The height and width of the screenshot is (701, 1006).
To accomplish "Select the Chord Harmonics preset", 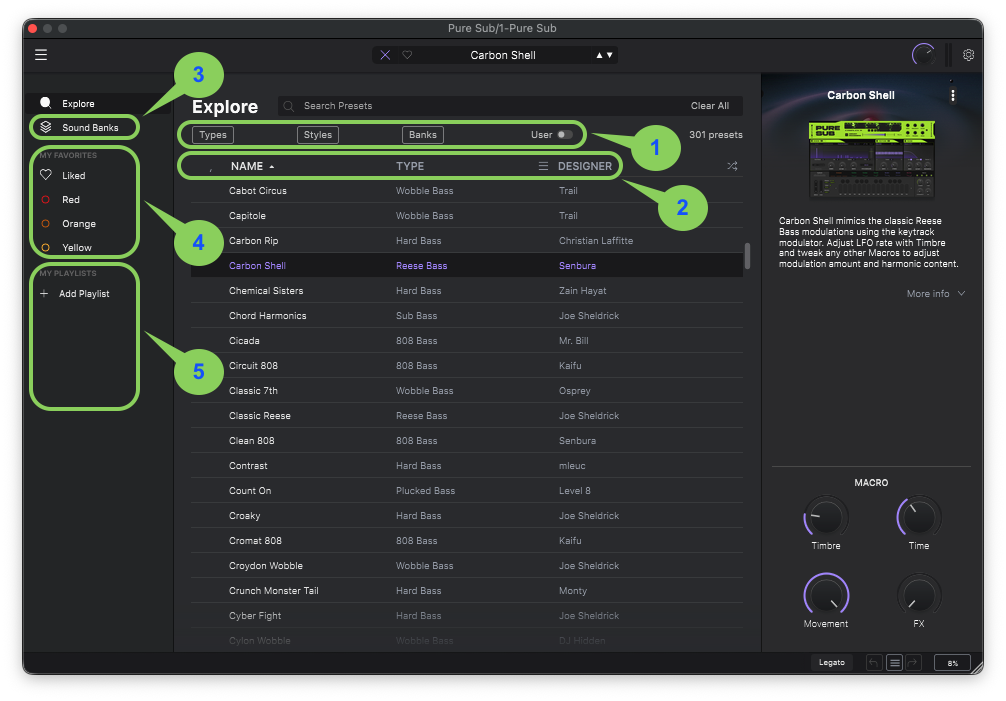I will coord(466,316).
